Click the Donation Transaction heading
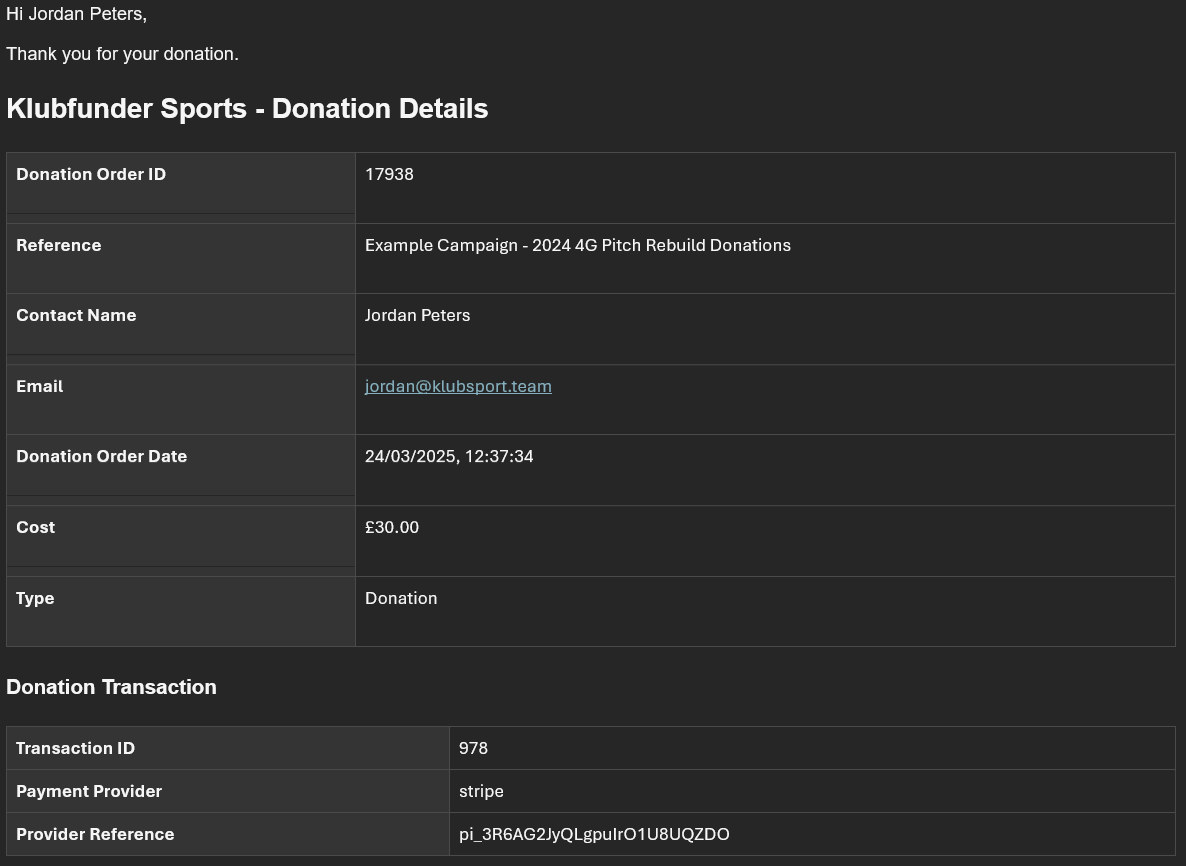 coord(111,687)
